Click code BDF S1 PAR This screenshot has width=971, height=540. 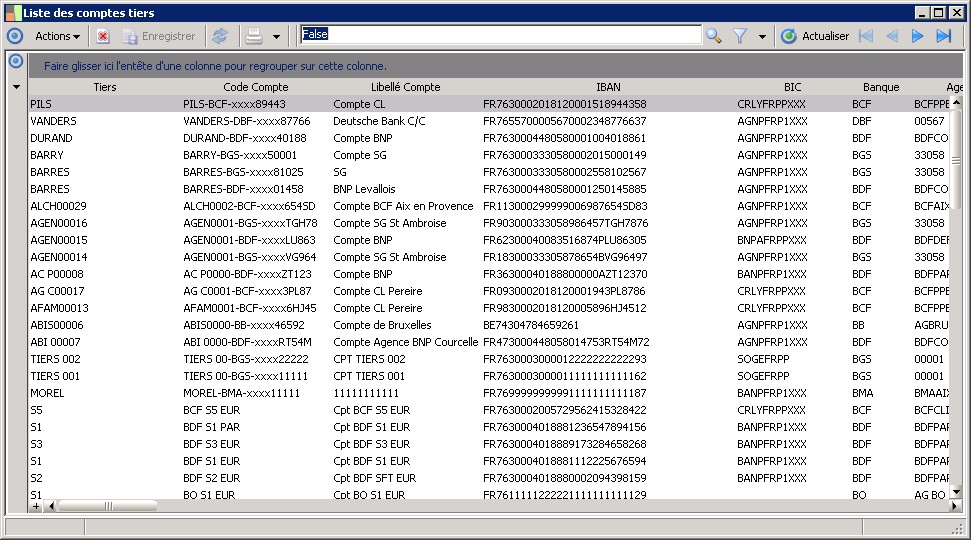(x=212, y=427)
